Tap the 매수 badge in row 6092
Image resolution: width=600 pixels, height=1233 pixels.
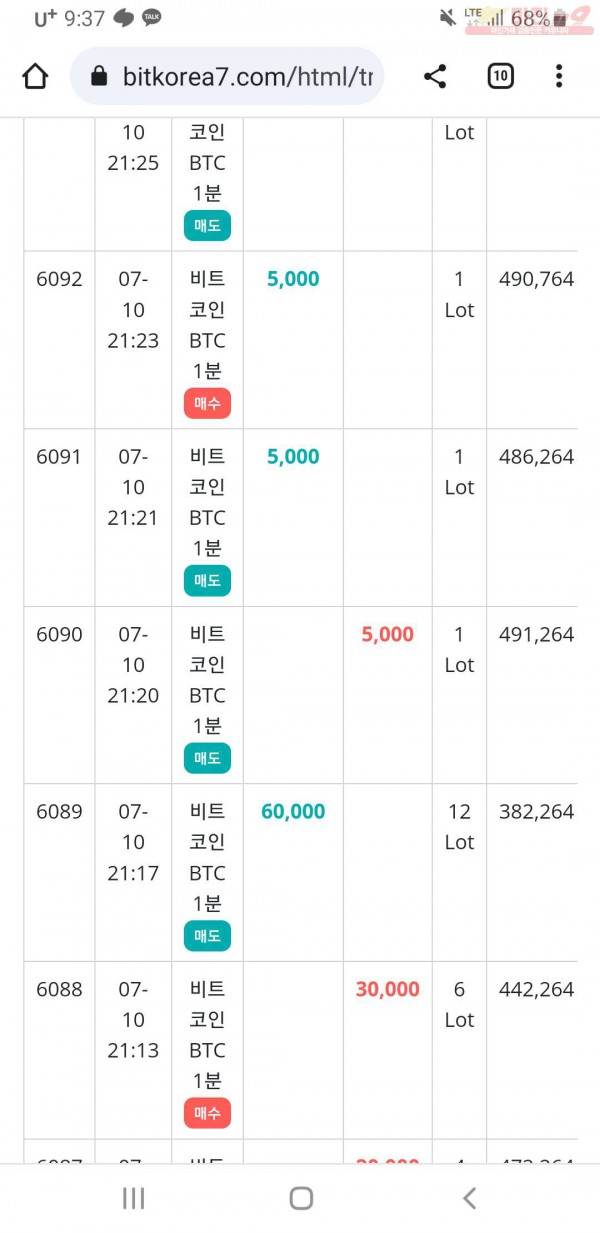click(x=207, y=404)
